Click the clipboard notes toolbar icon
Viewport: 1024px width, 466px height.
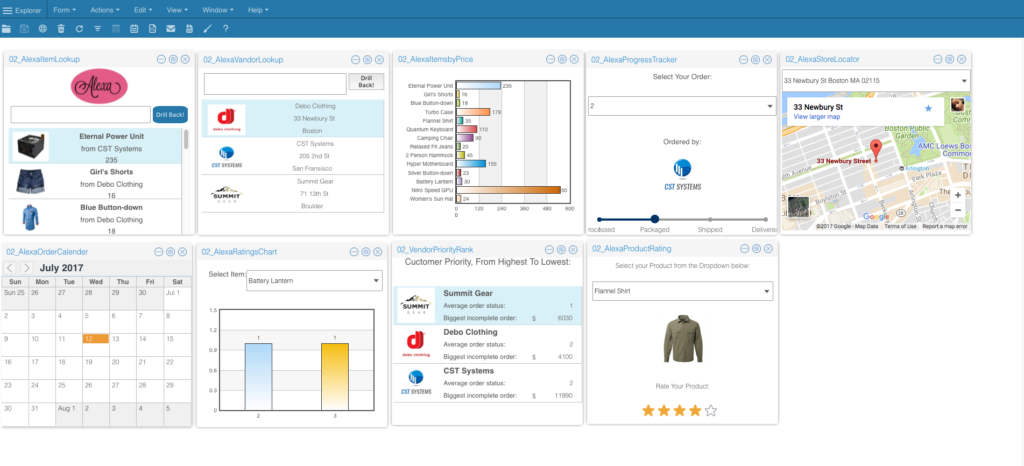(134, 29)
